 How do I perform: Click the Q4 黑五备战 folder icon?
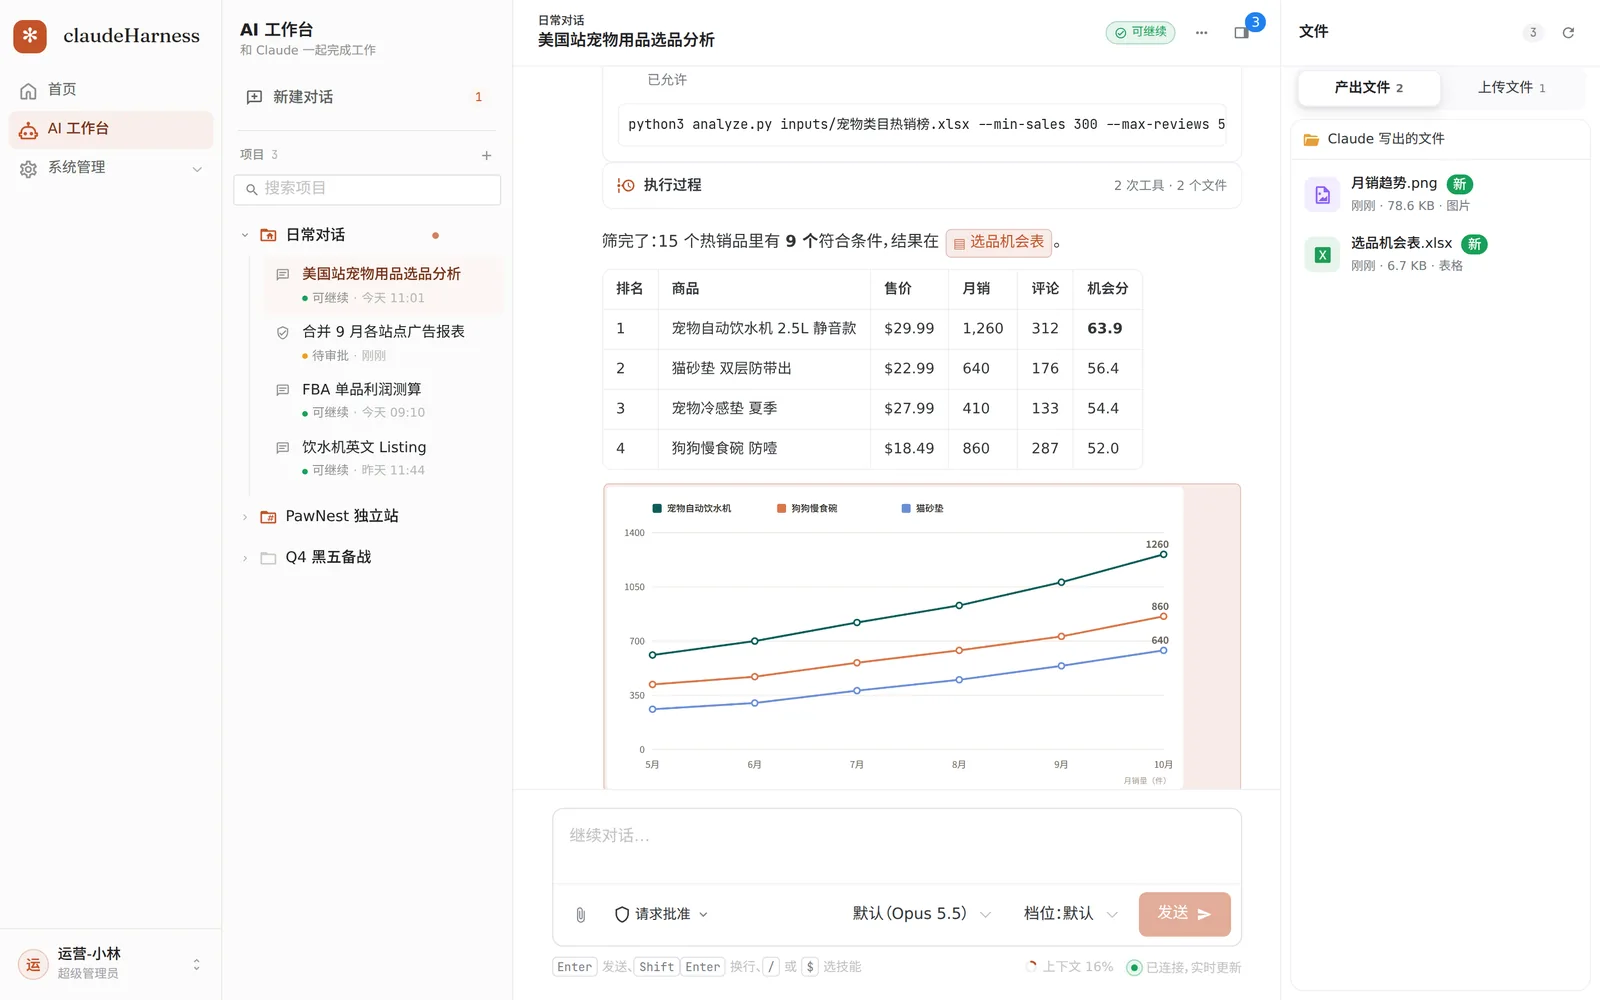(268, 558)
